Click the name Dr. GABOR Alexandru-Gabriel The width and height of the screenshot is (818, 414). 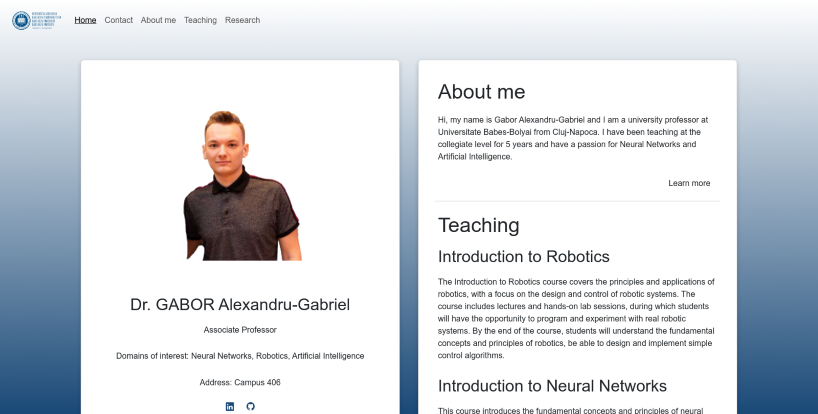point(240,305)
